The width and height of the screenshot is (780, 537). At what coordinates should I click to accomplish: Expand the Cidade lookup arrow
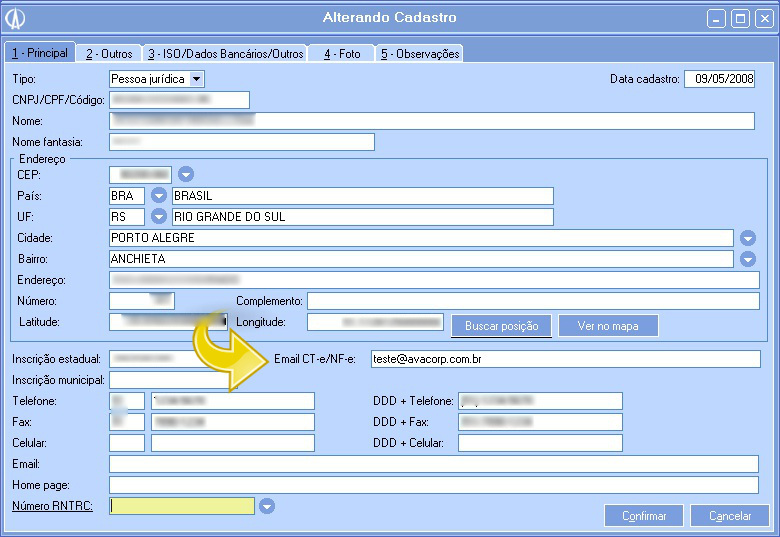coord(748,238)
